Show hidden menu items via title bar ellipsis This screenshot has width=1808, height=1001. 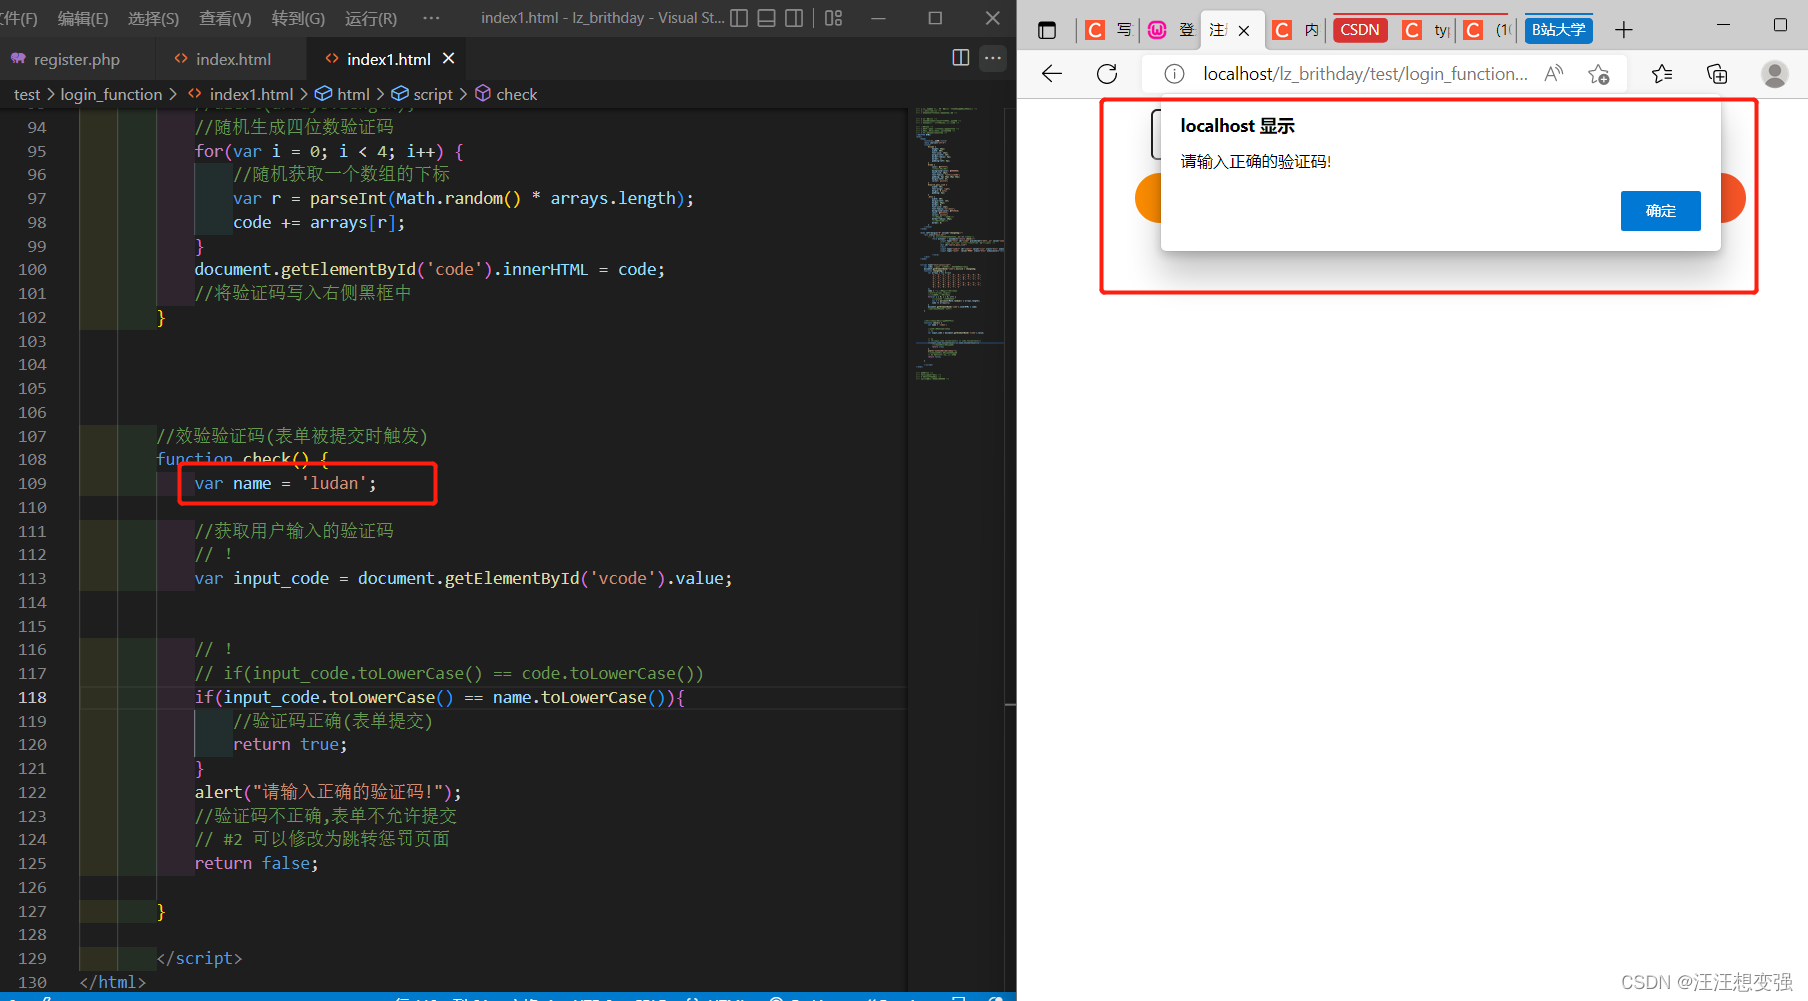point(431,18)
